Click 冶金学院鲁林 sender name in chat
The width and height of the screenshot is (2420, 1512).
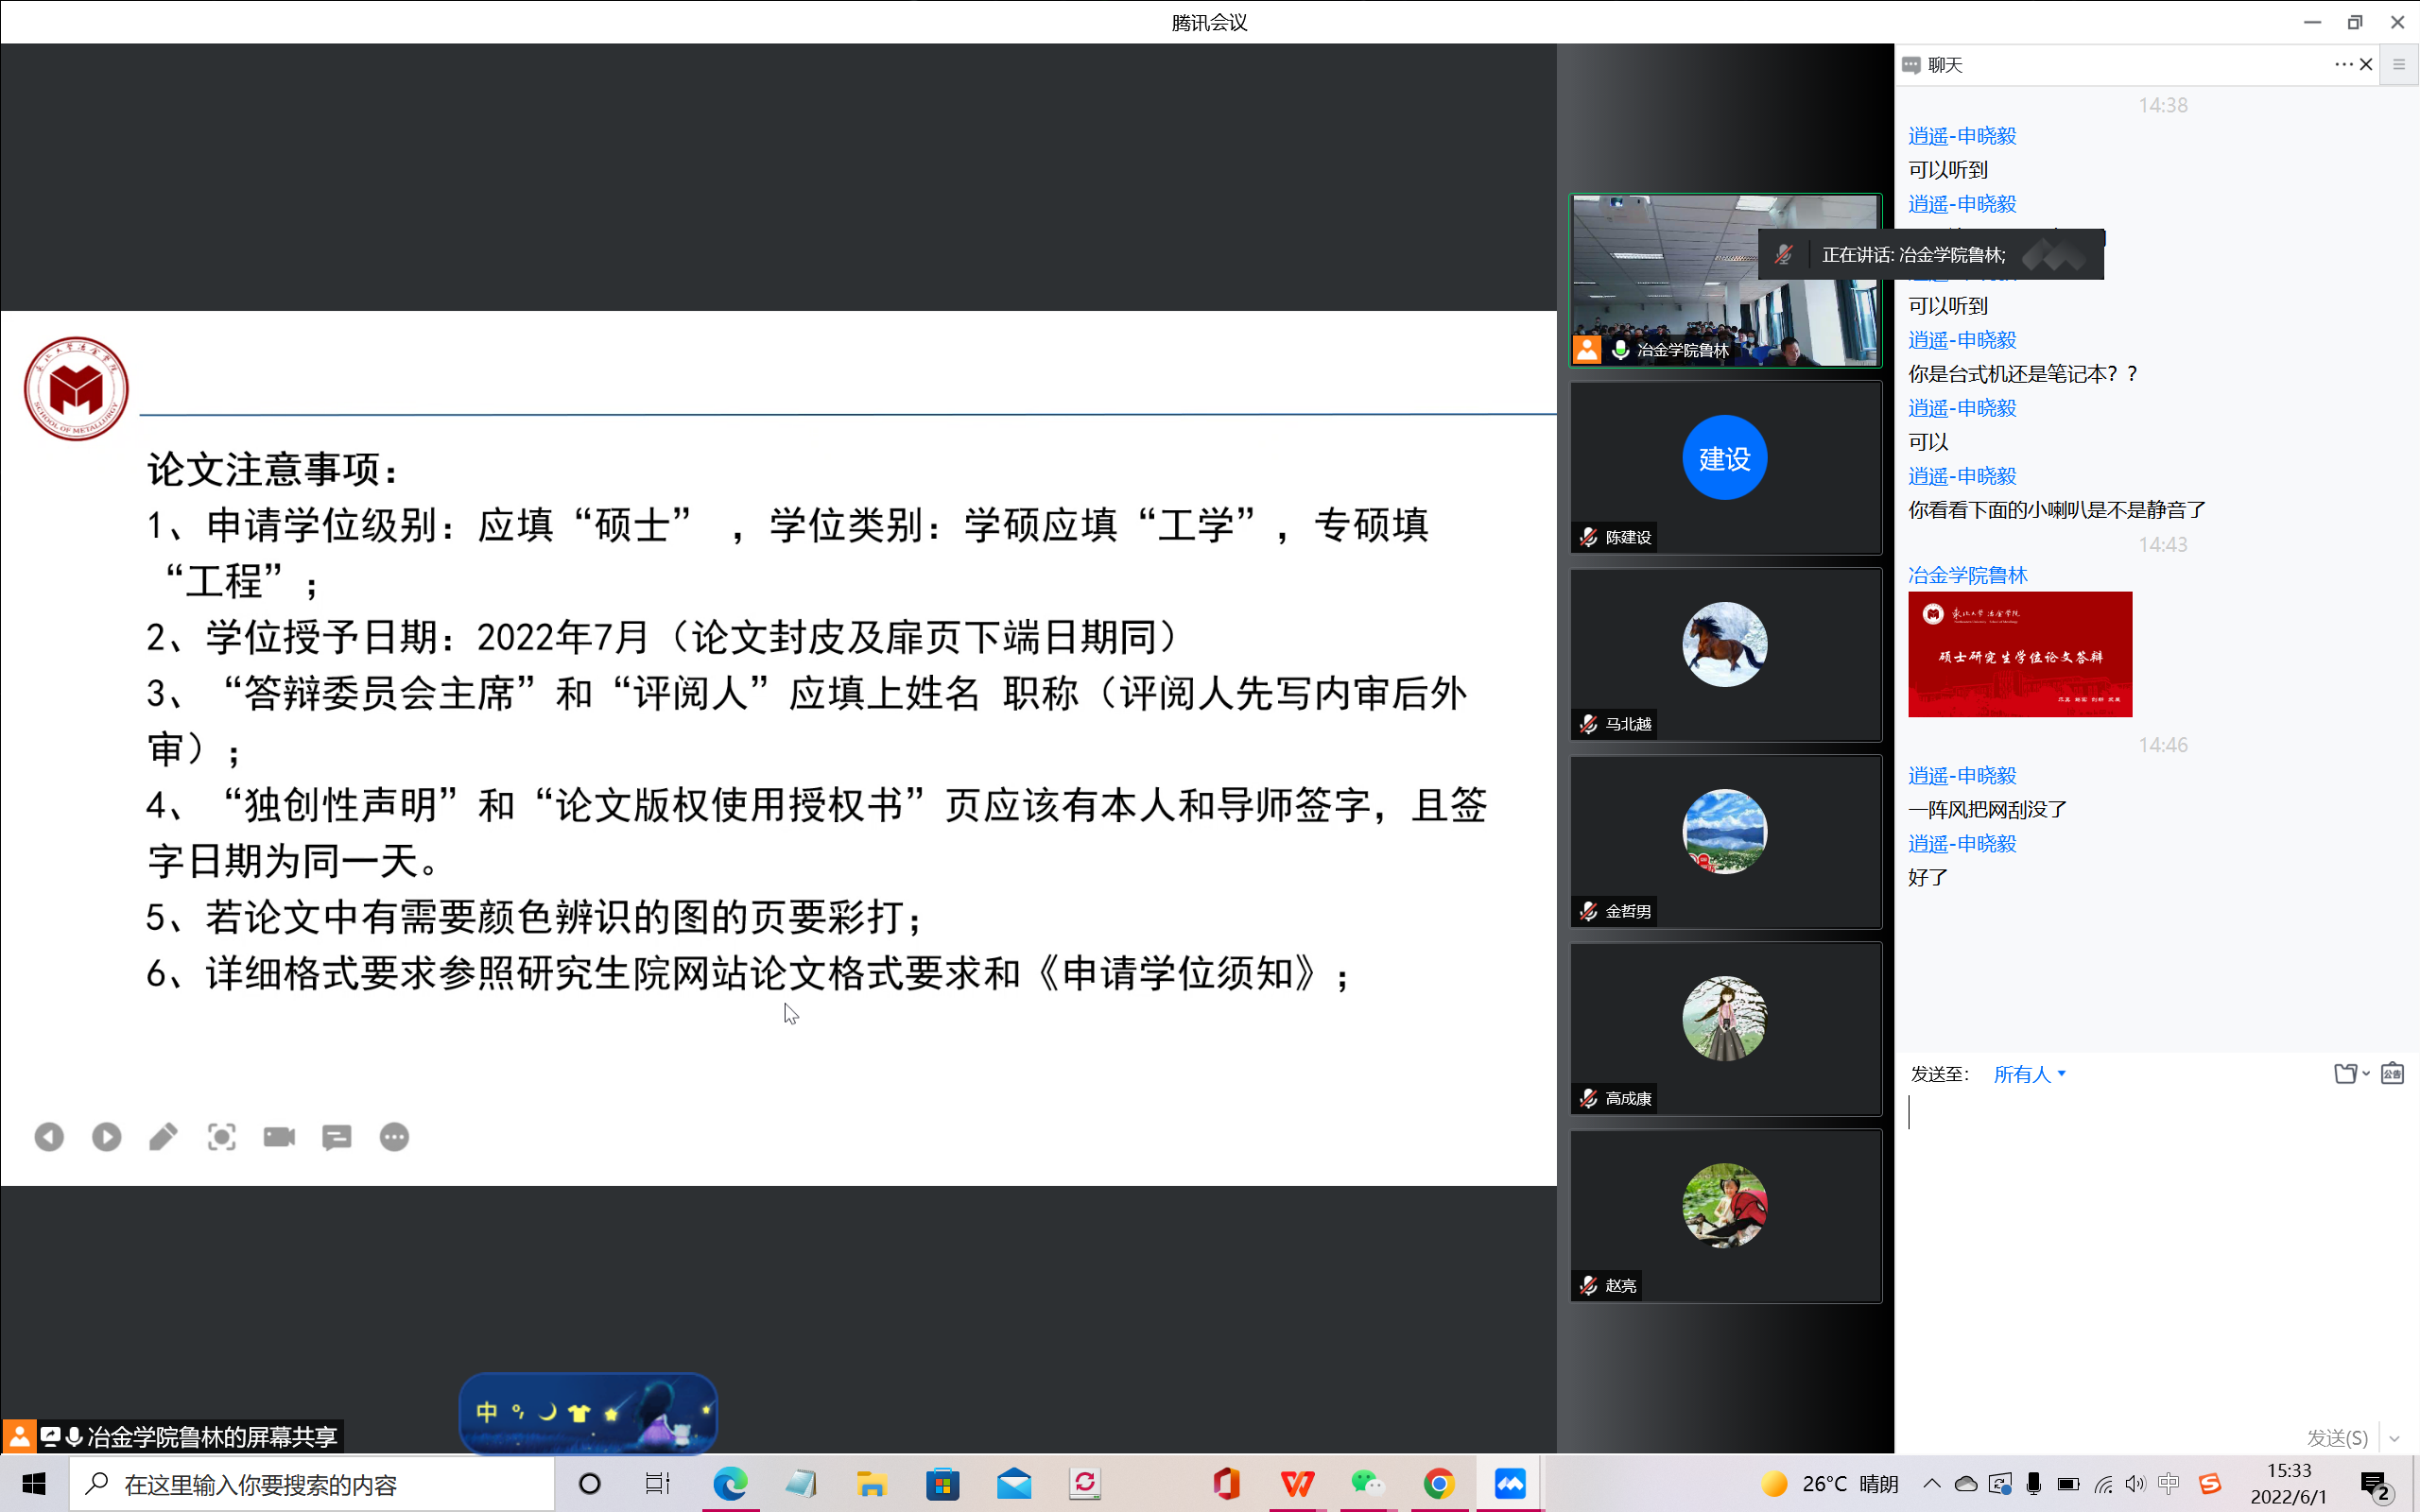[1967, 575]
